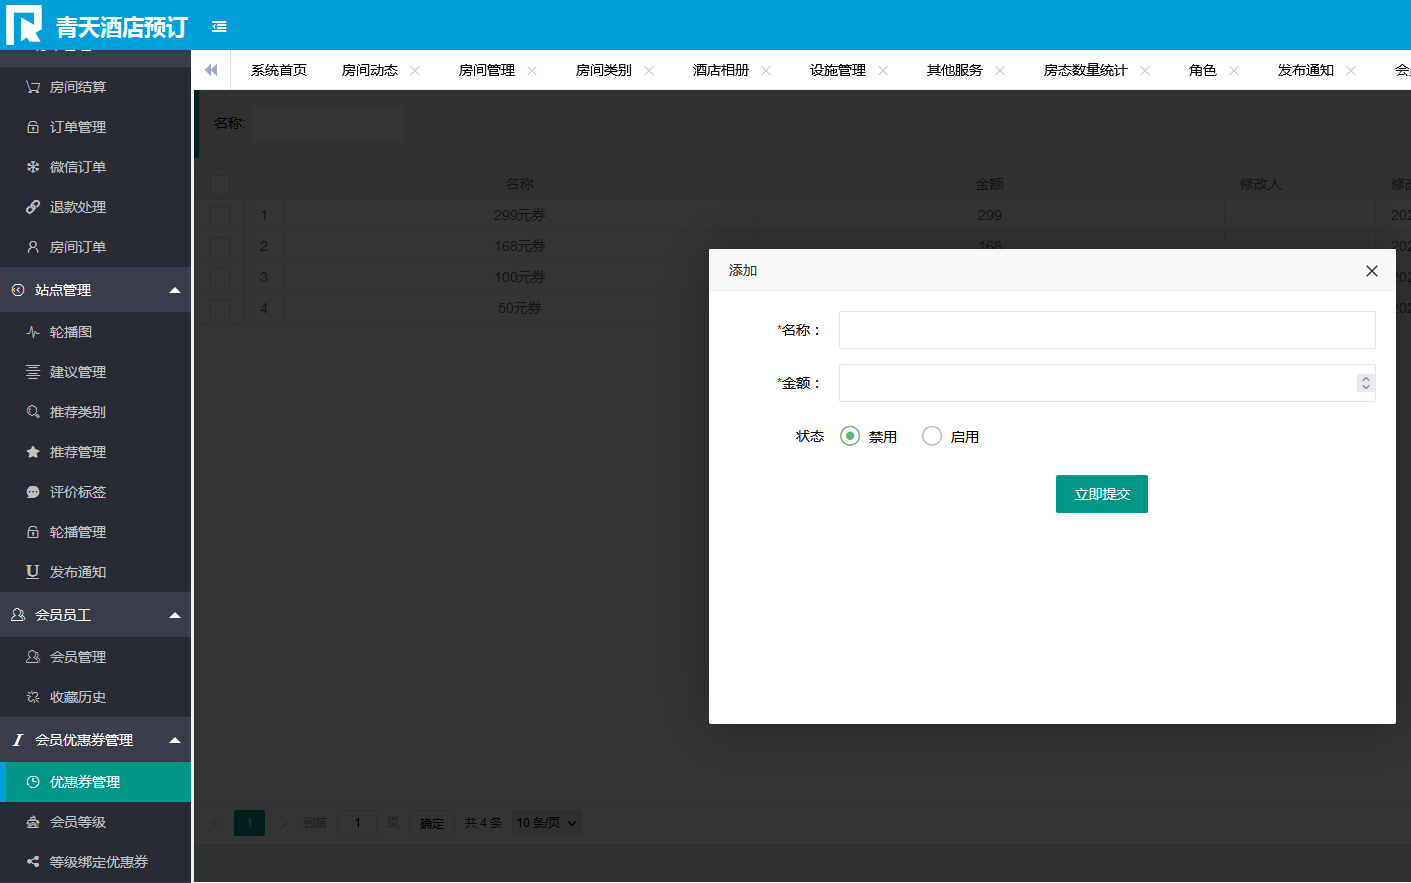Click the 立即提交 submit button
Screen dimensions: 1411x883
tap(1102, 494)
